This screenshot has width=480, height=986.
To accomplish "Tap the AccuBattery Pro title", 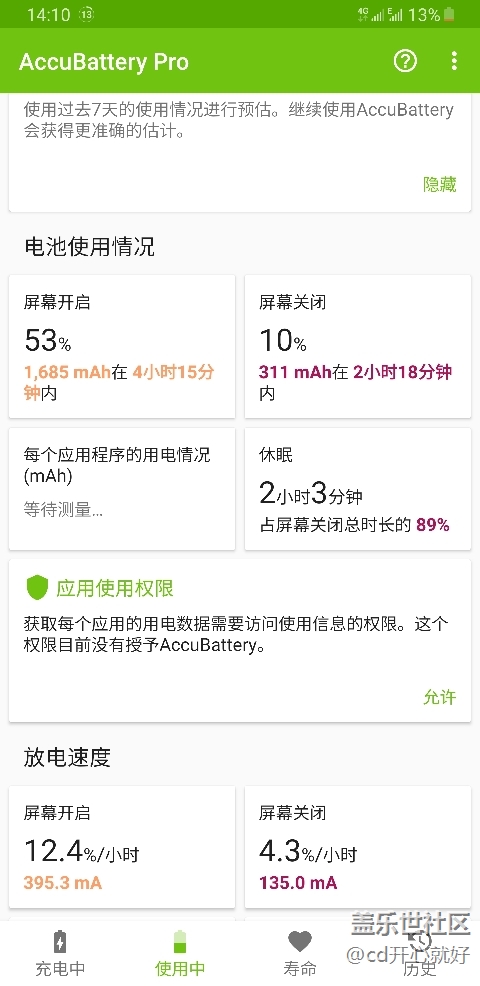I will [104, 62].
